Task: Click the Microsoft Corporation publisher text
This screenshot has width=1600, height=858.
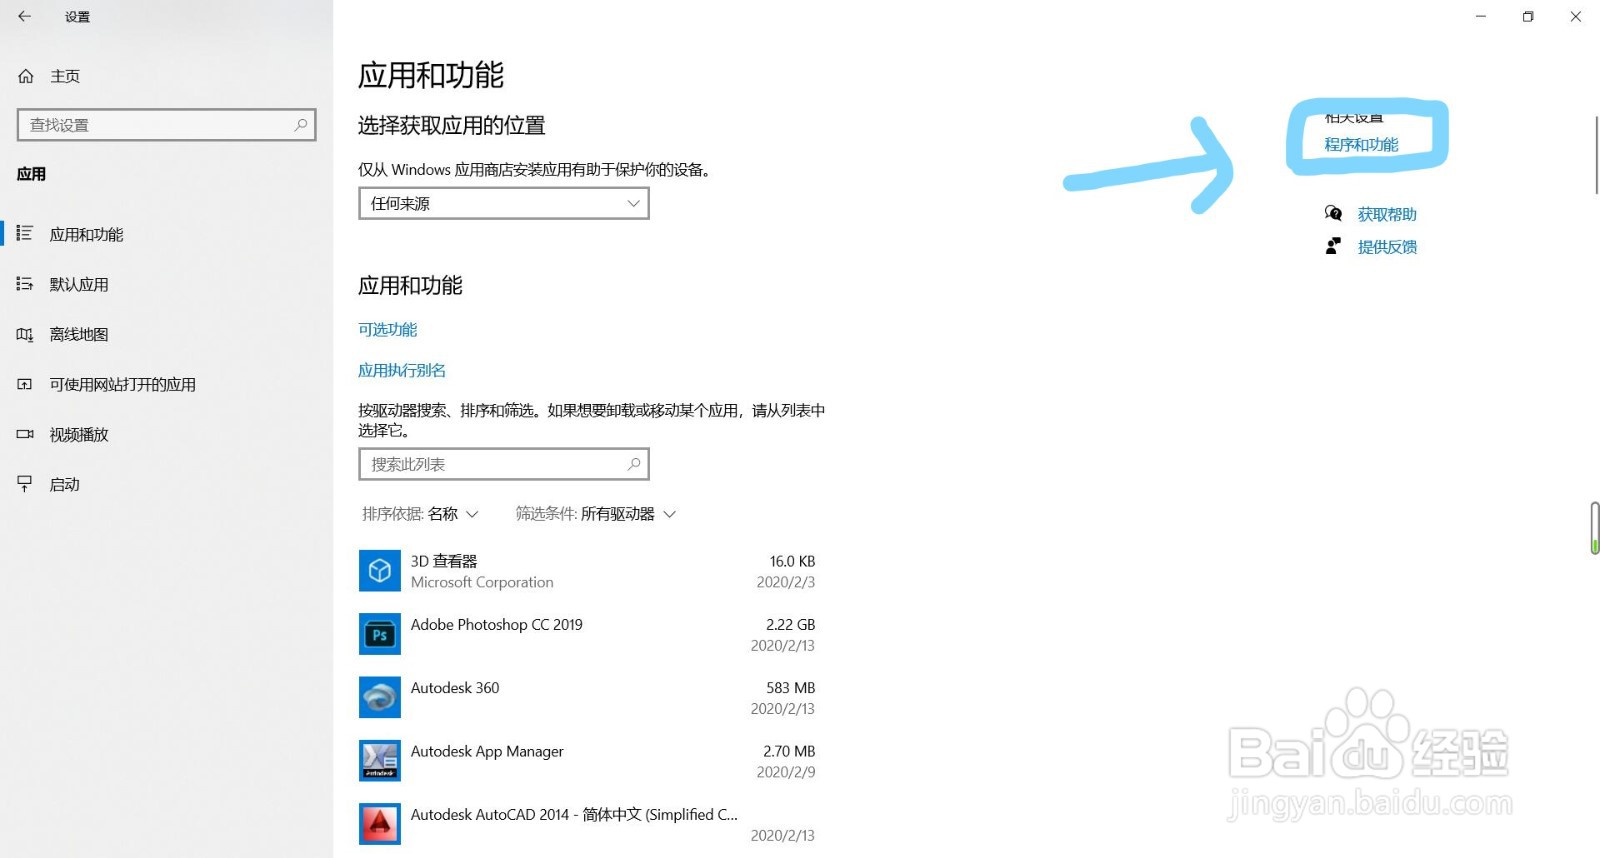Action: point(482,582)
